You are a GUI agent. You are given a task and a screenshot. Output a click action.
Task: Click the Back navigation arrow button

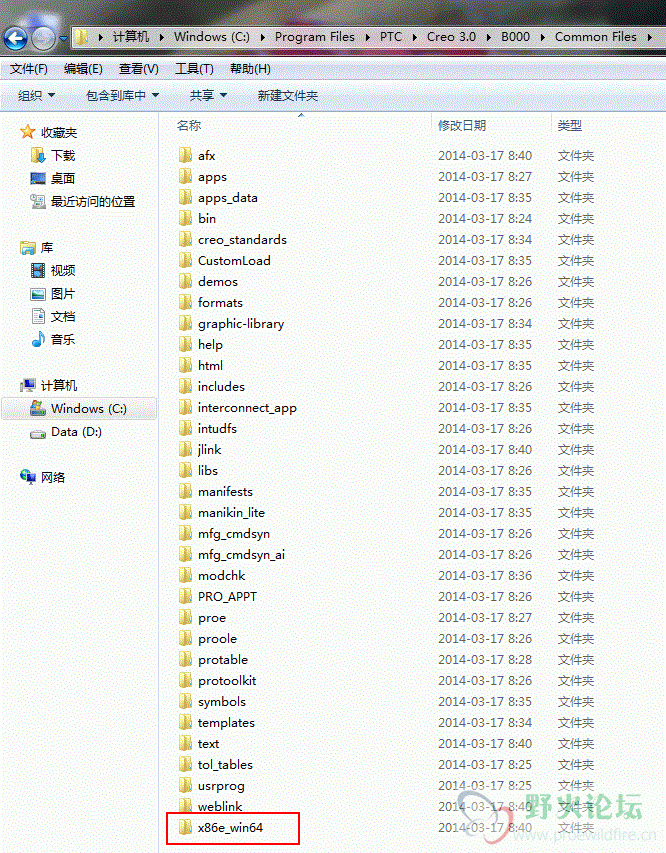click(x=15, y=38)
